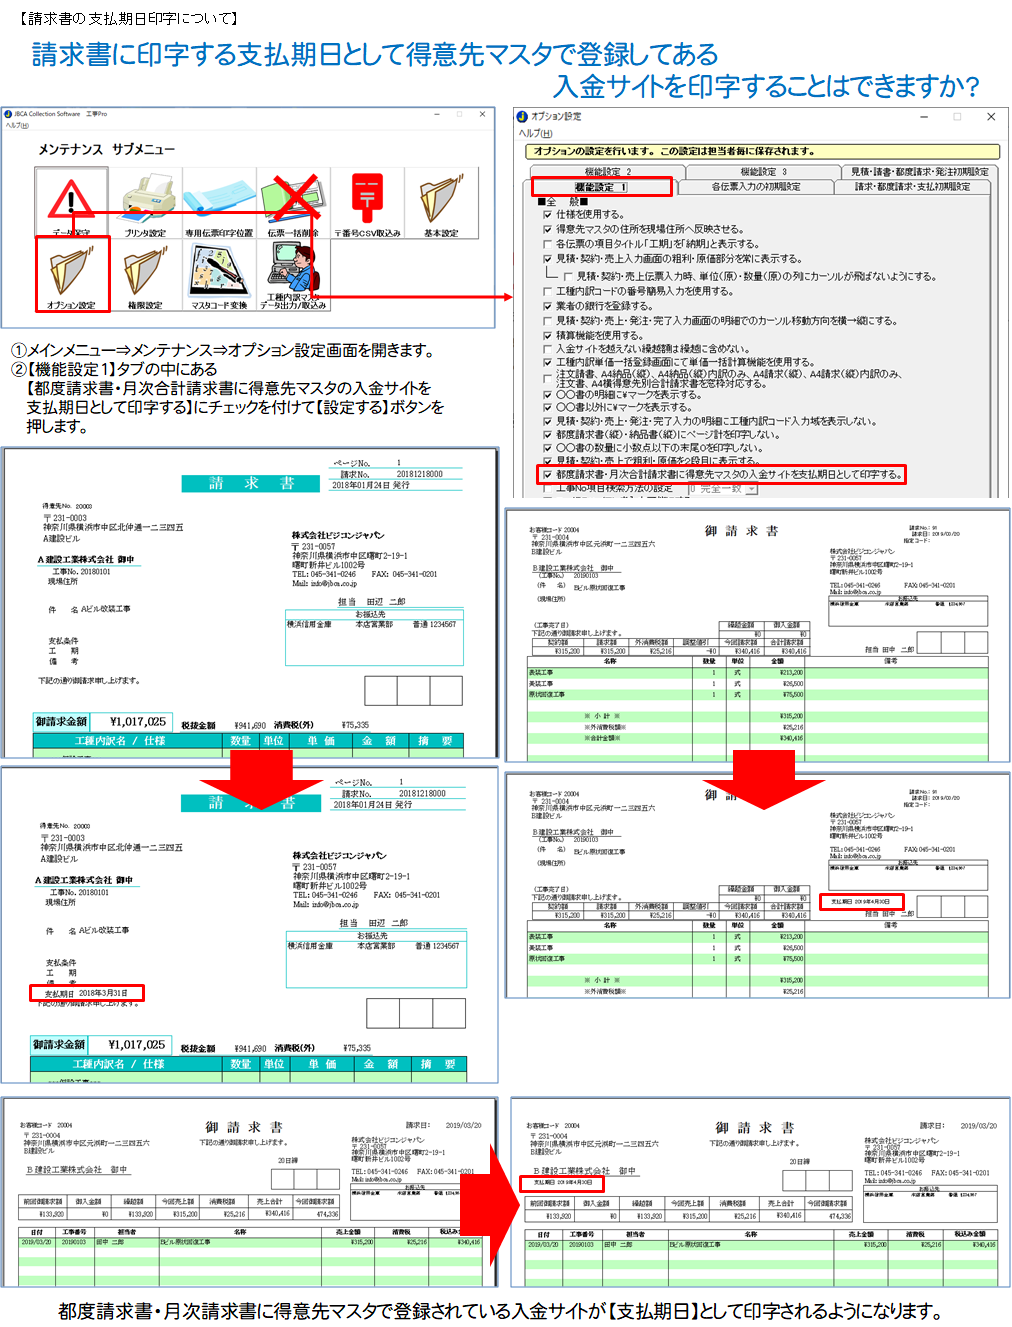Enable 入金サイトを支払期日として印字する checkbox
The height and width of the screenshot is (1327, 1012).
[x=546, y=475]
